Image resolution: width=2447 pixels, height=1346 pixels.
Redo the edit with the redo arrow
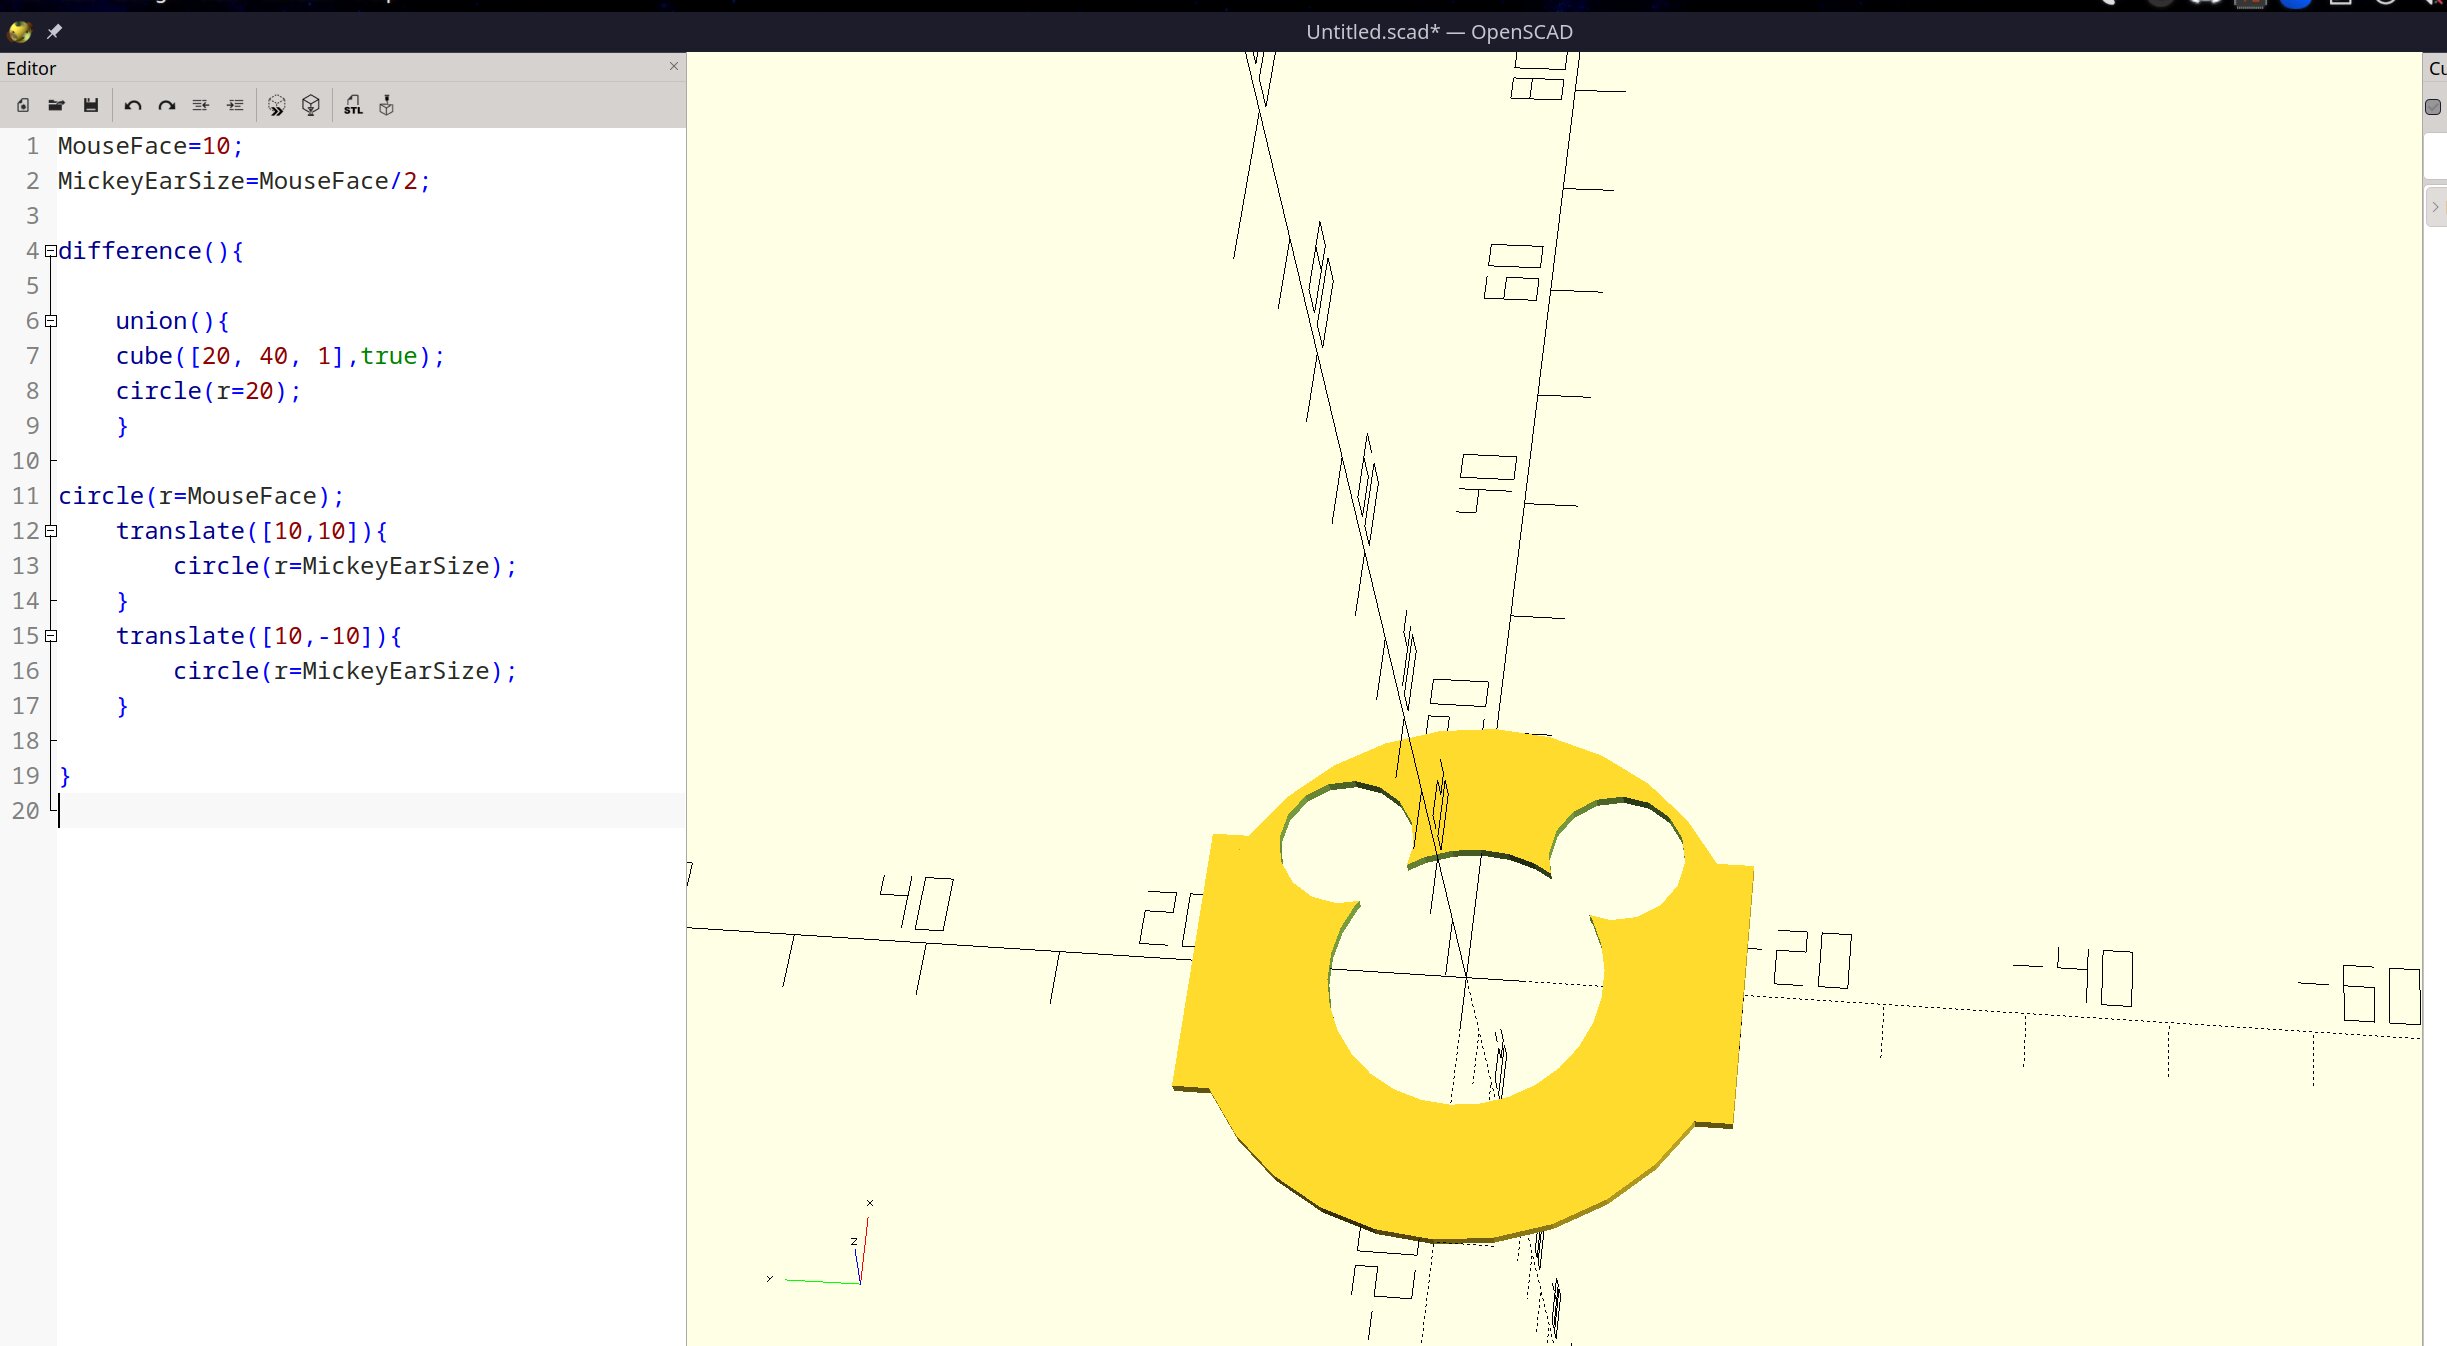tap(167, 105)
